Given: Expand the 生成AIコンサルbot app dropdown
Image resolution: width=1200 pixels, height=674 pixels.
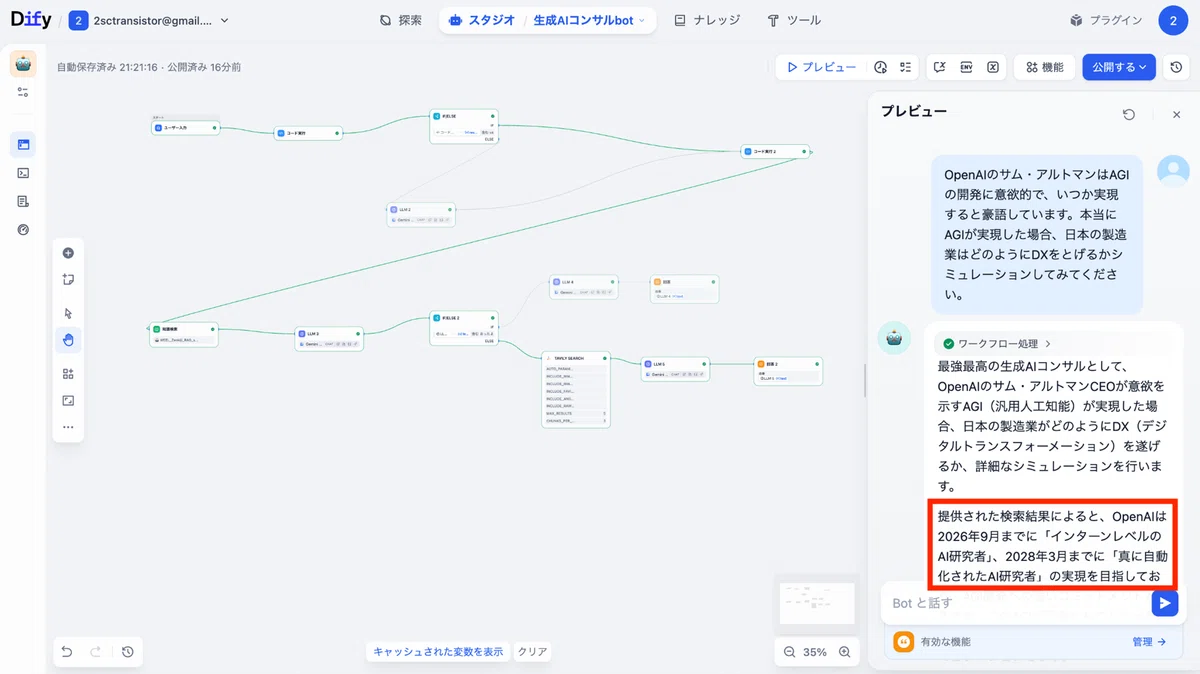Looking at the screenshot, I should tap(589, 20).
